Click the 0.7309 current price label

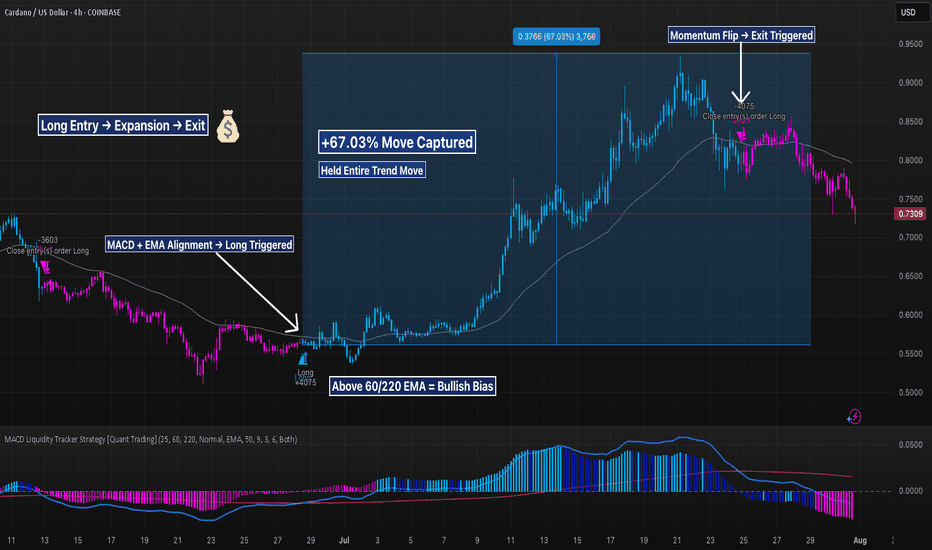pyautogui.click(x=910, y=213)
